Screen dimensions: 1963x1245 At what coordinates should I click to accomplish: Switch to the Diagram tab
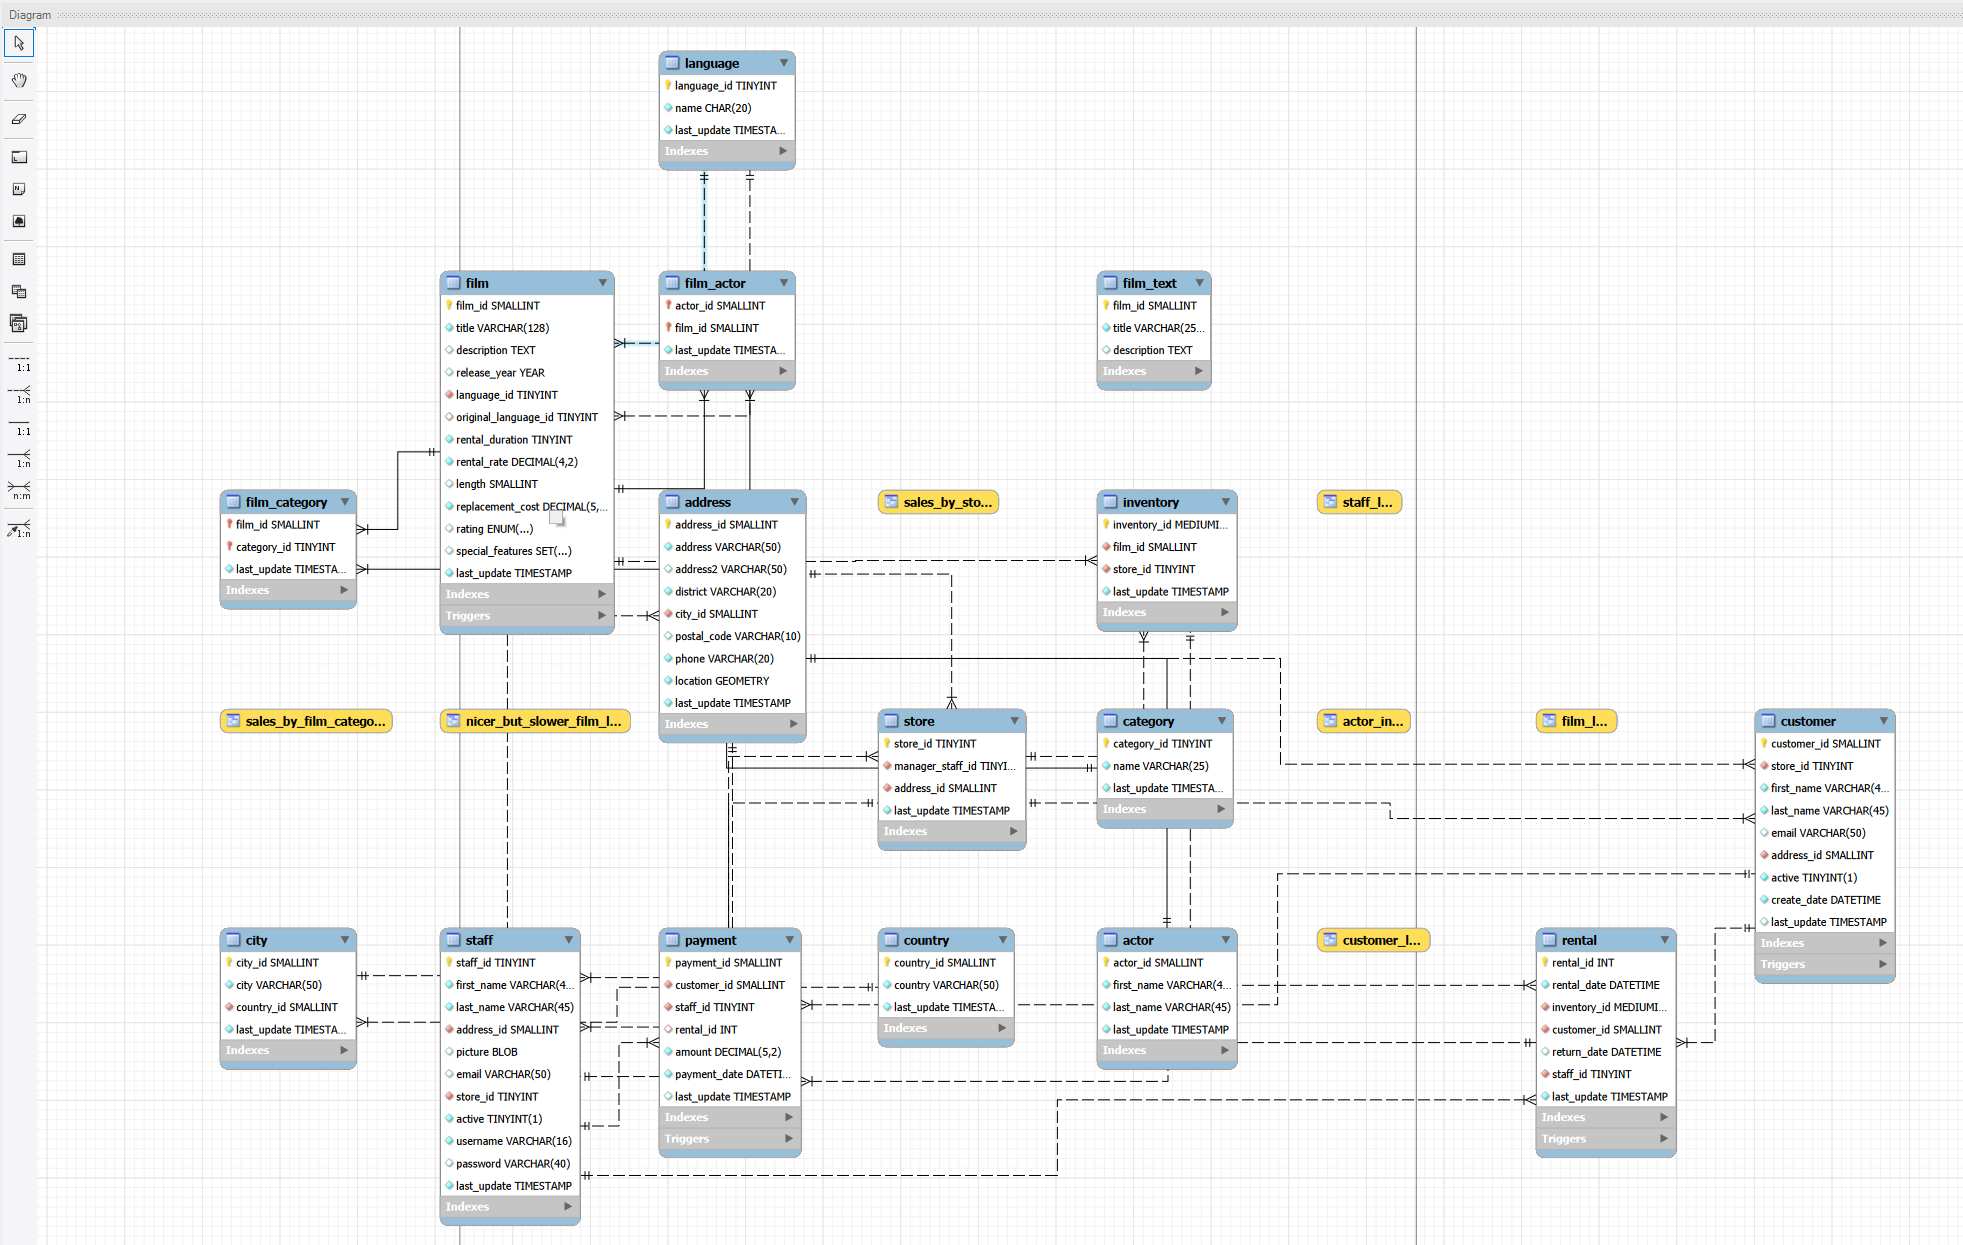(29, 14)
